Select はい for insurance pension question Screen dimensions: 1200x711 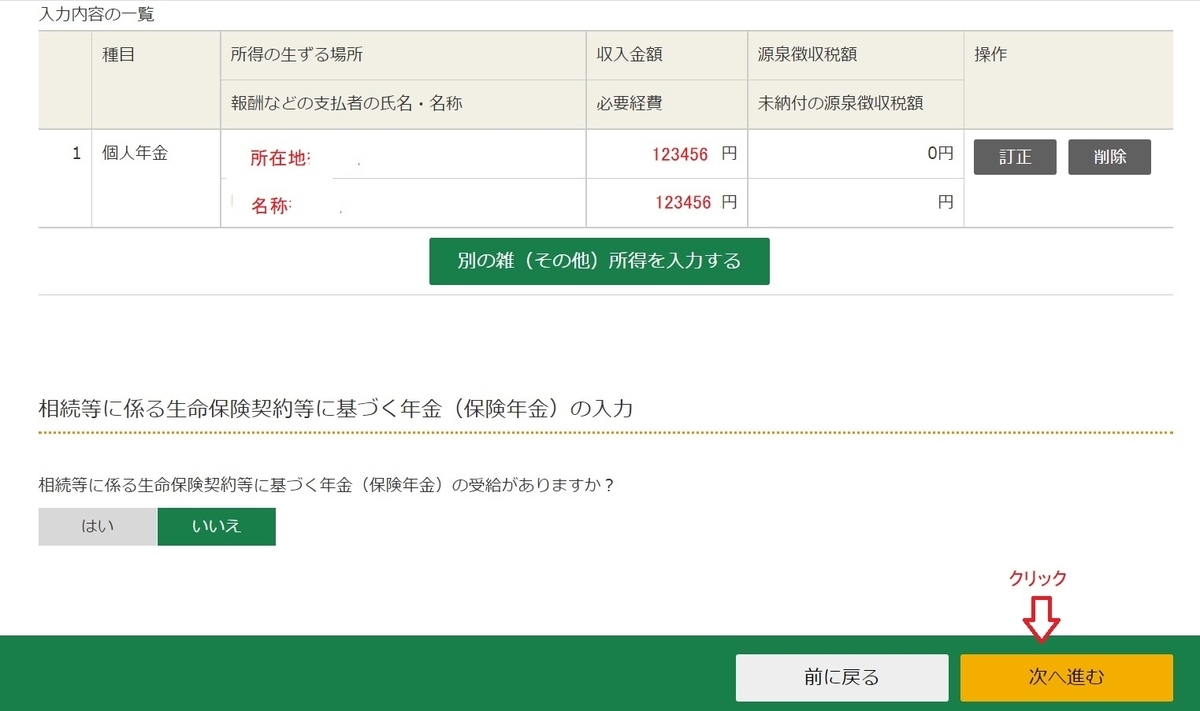pos(97,526)
